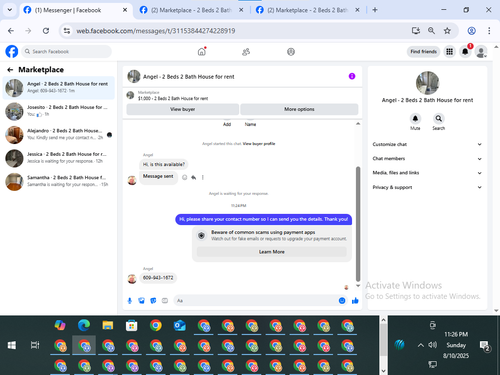Expand Chat members section

coord(427,159)
